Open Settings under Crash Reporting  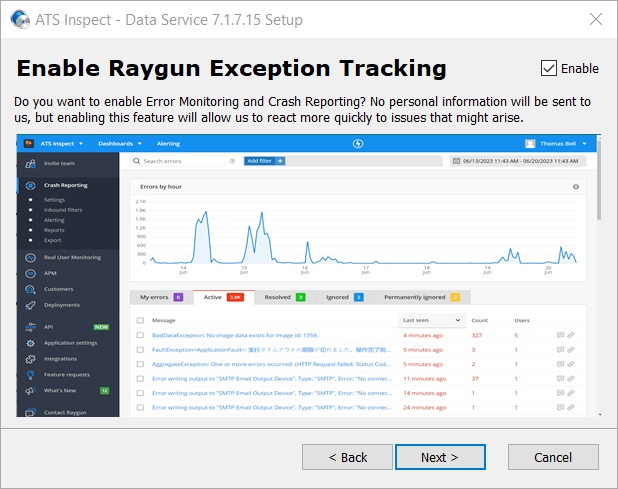pos(54,200)
